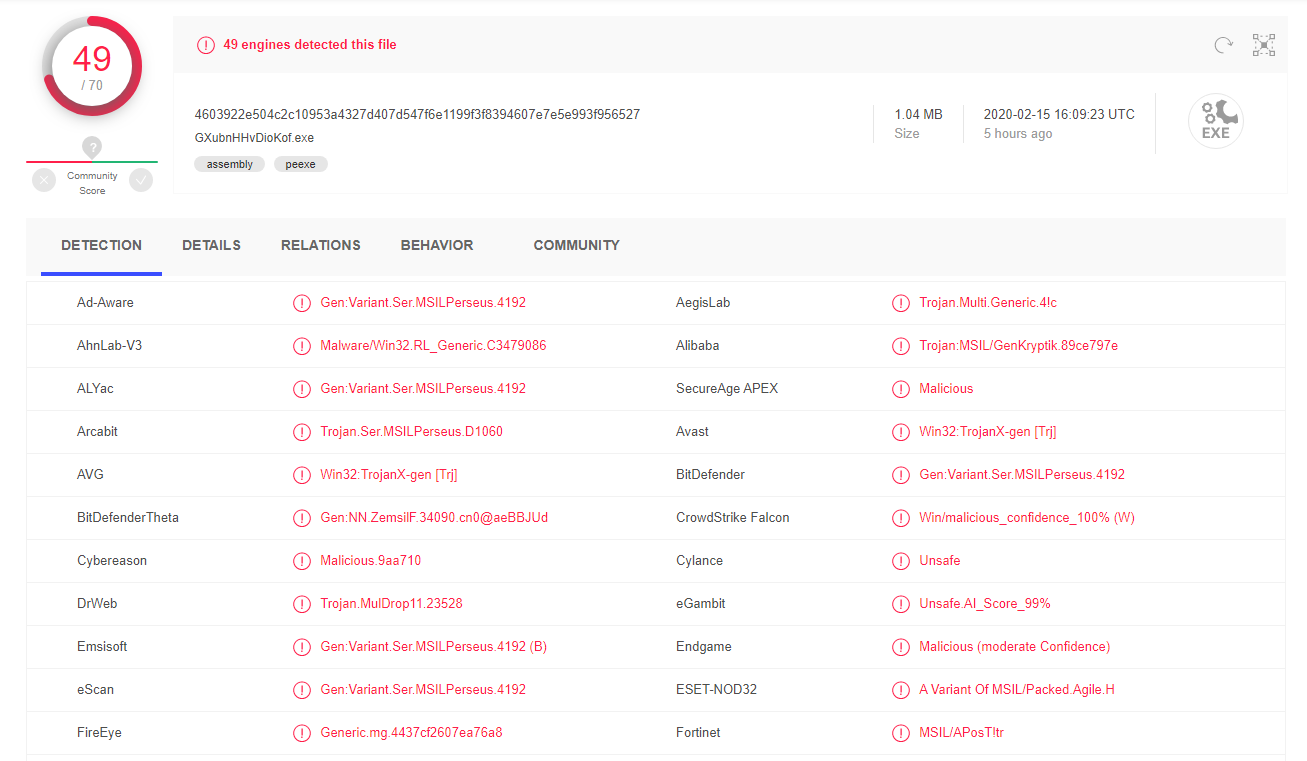Click the alert icon in the eGambit row
The height and width of the screenshot is (761, 1307).
click(x=901, y=604)
